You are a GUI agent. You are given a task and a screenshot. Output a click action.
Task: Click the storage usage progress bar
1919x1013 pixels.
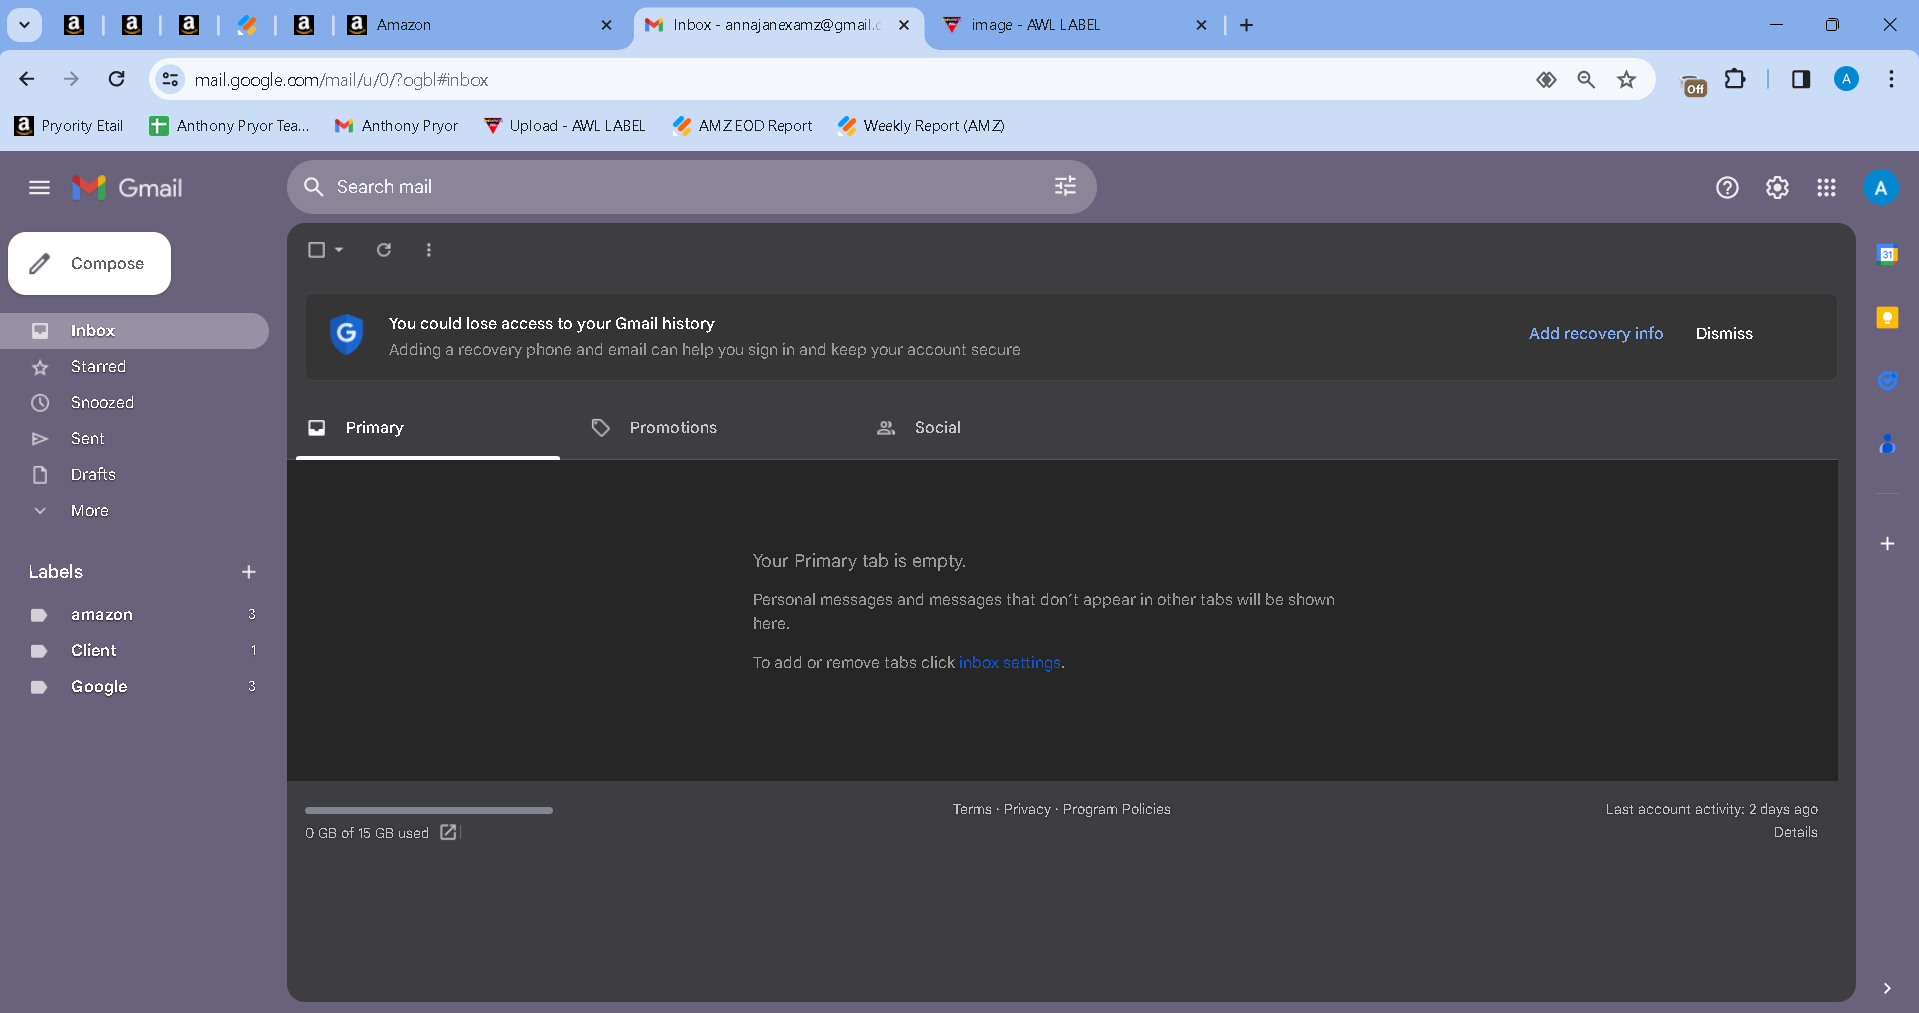click(x=429, y=810)
